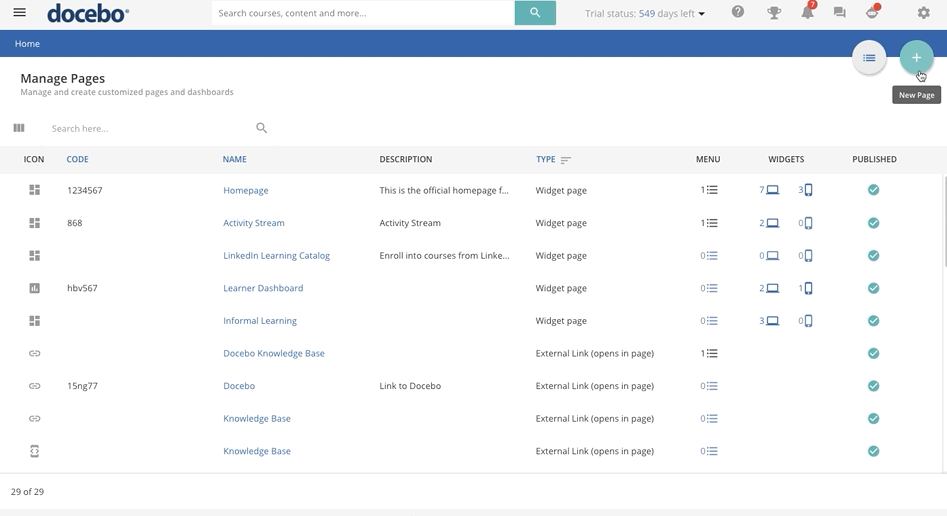Toggle published status for Learner Dashboard
The image size is (947, 516).
(x=873, y=288)
